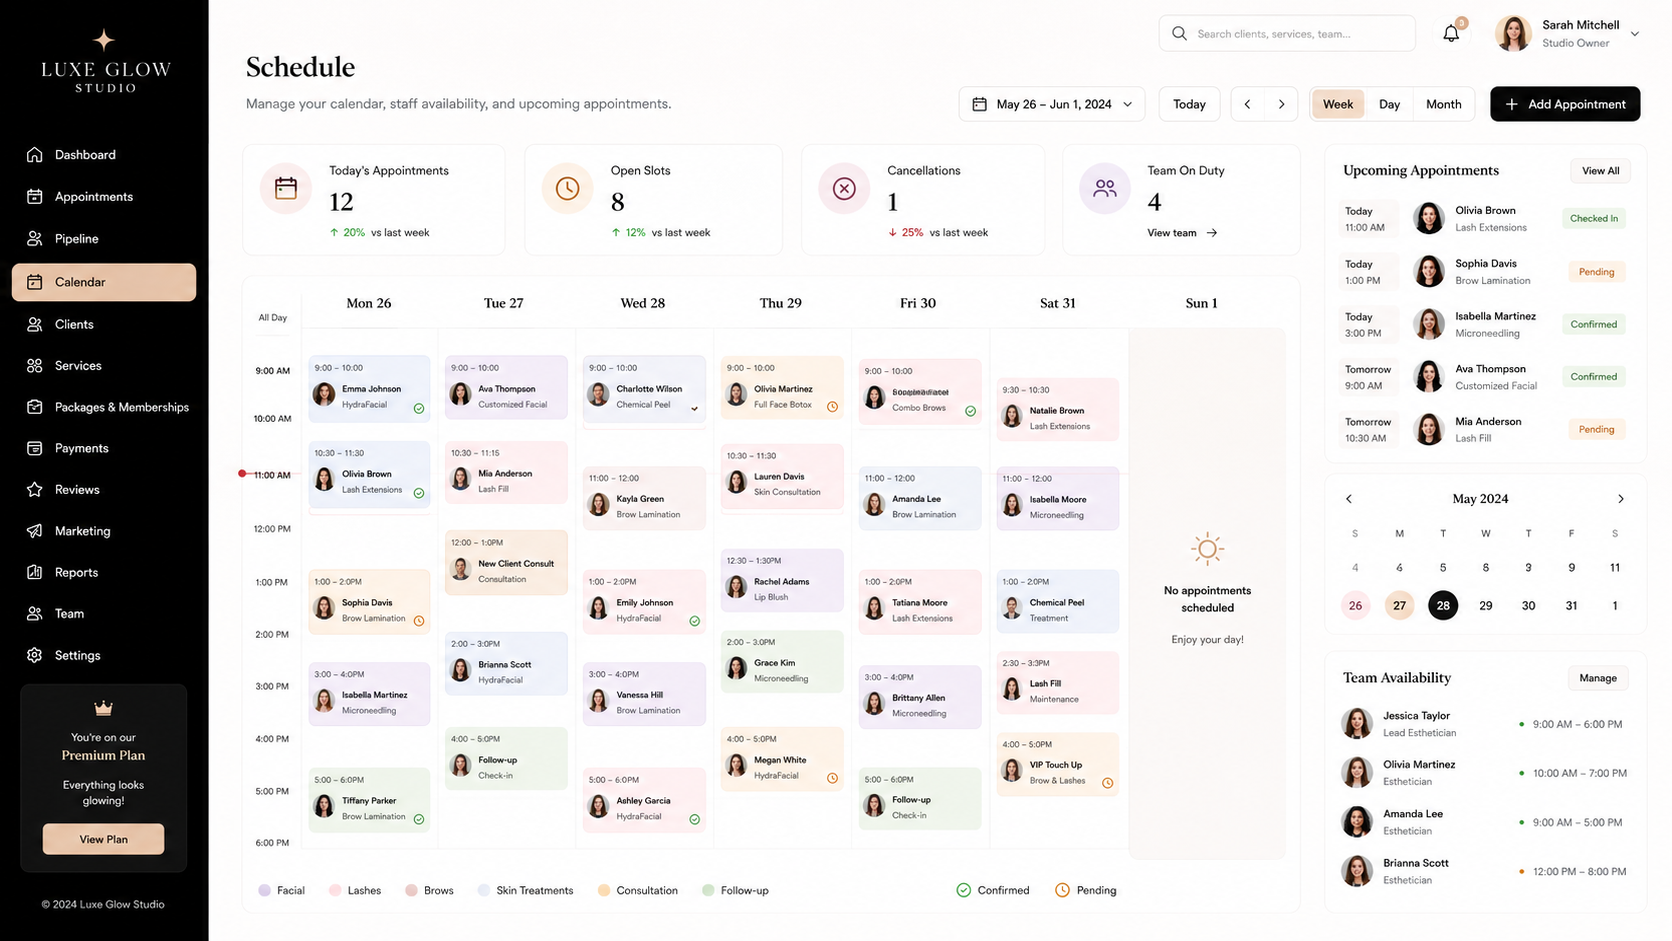The image size is (1672, 941).
Task: Click Olivia Brown's Checked In status badge
Action: pos(1594,219)
